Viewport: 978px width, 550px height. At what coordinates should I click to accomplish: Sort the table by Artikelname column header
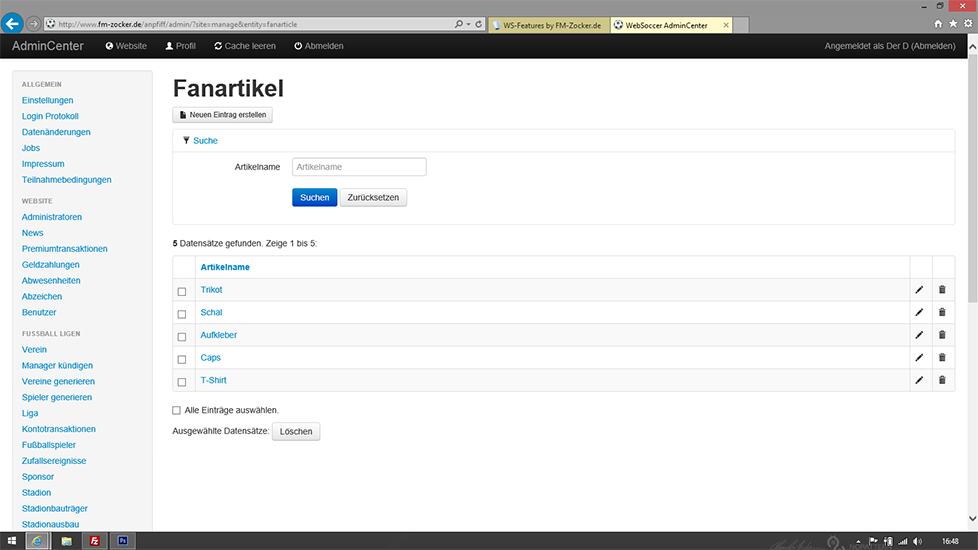(x=225, y=267)
